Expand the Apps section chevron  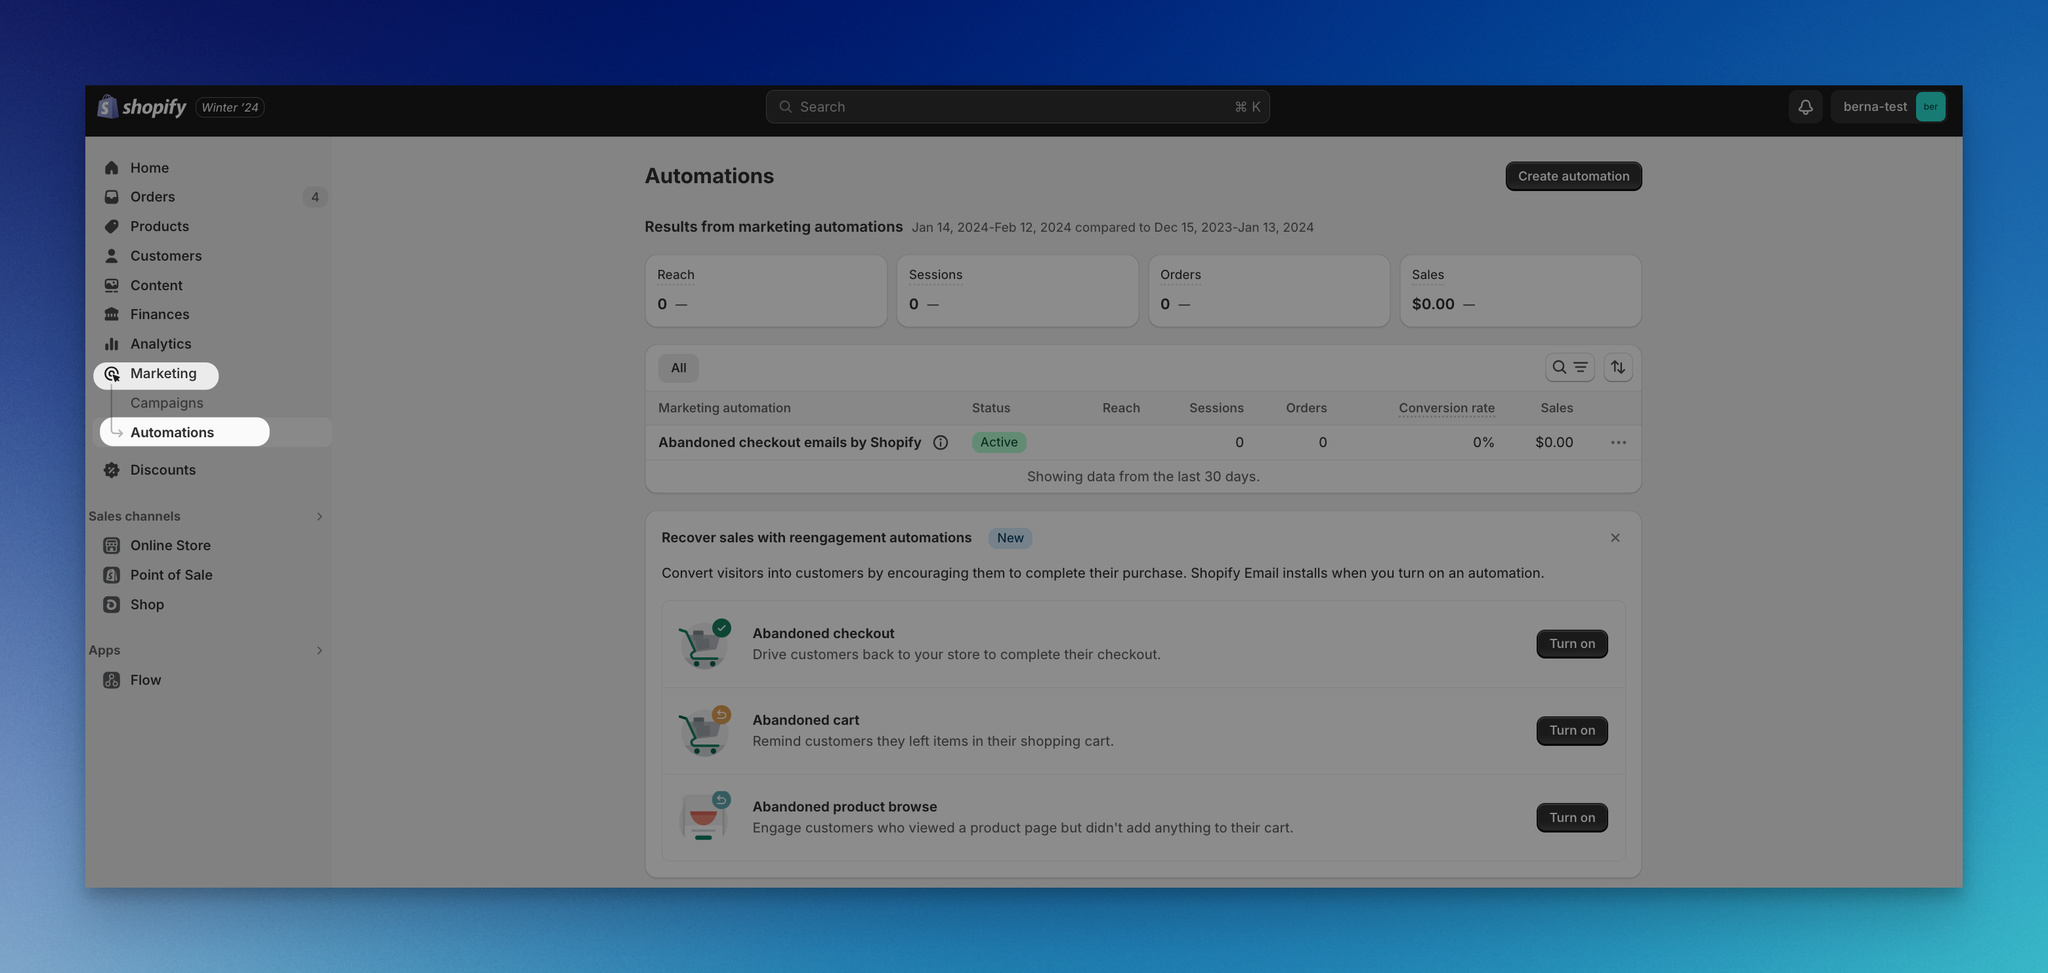(319, 651)
